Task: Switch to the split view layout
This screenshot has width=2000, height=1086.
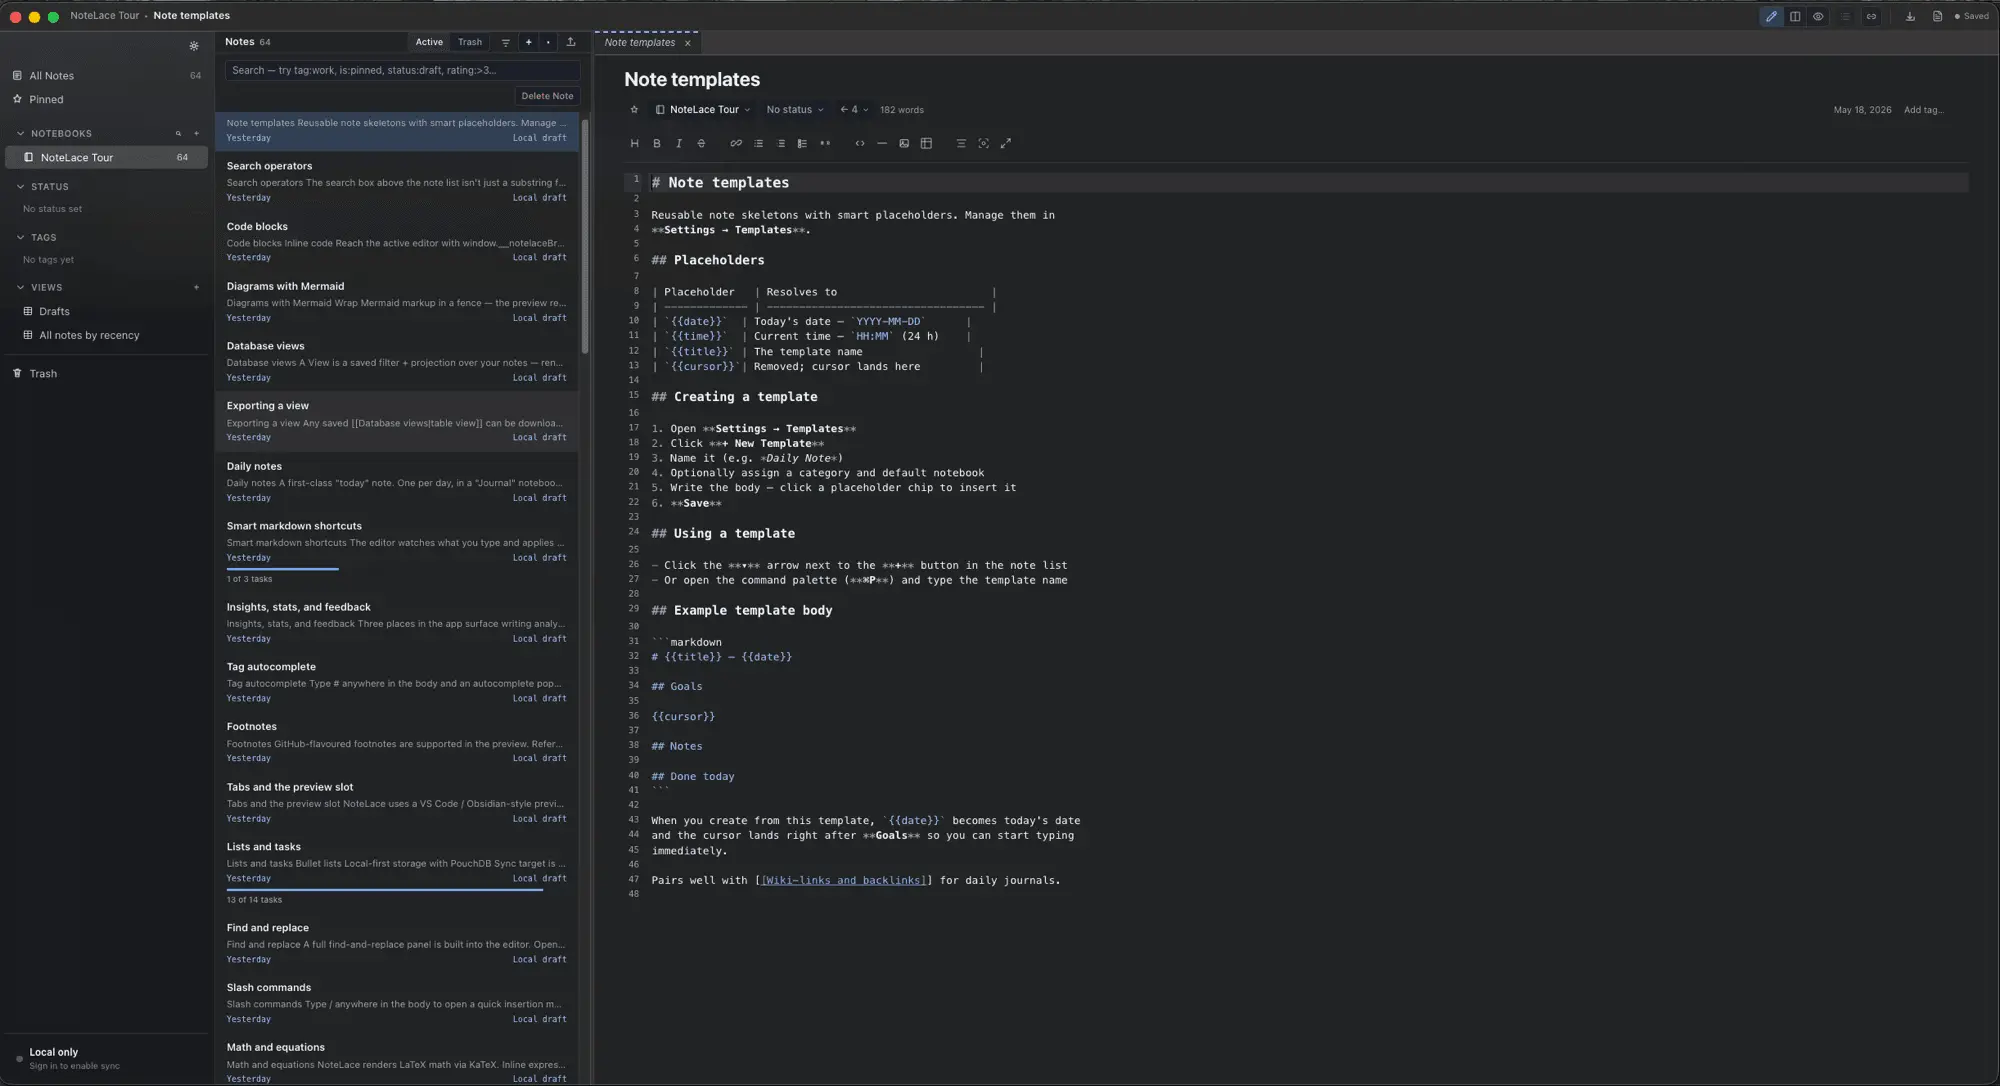Action: (1795, 16)
